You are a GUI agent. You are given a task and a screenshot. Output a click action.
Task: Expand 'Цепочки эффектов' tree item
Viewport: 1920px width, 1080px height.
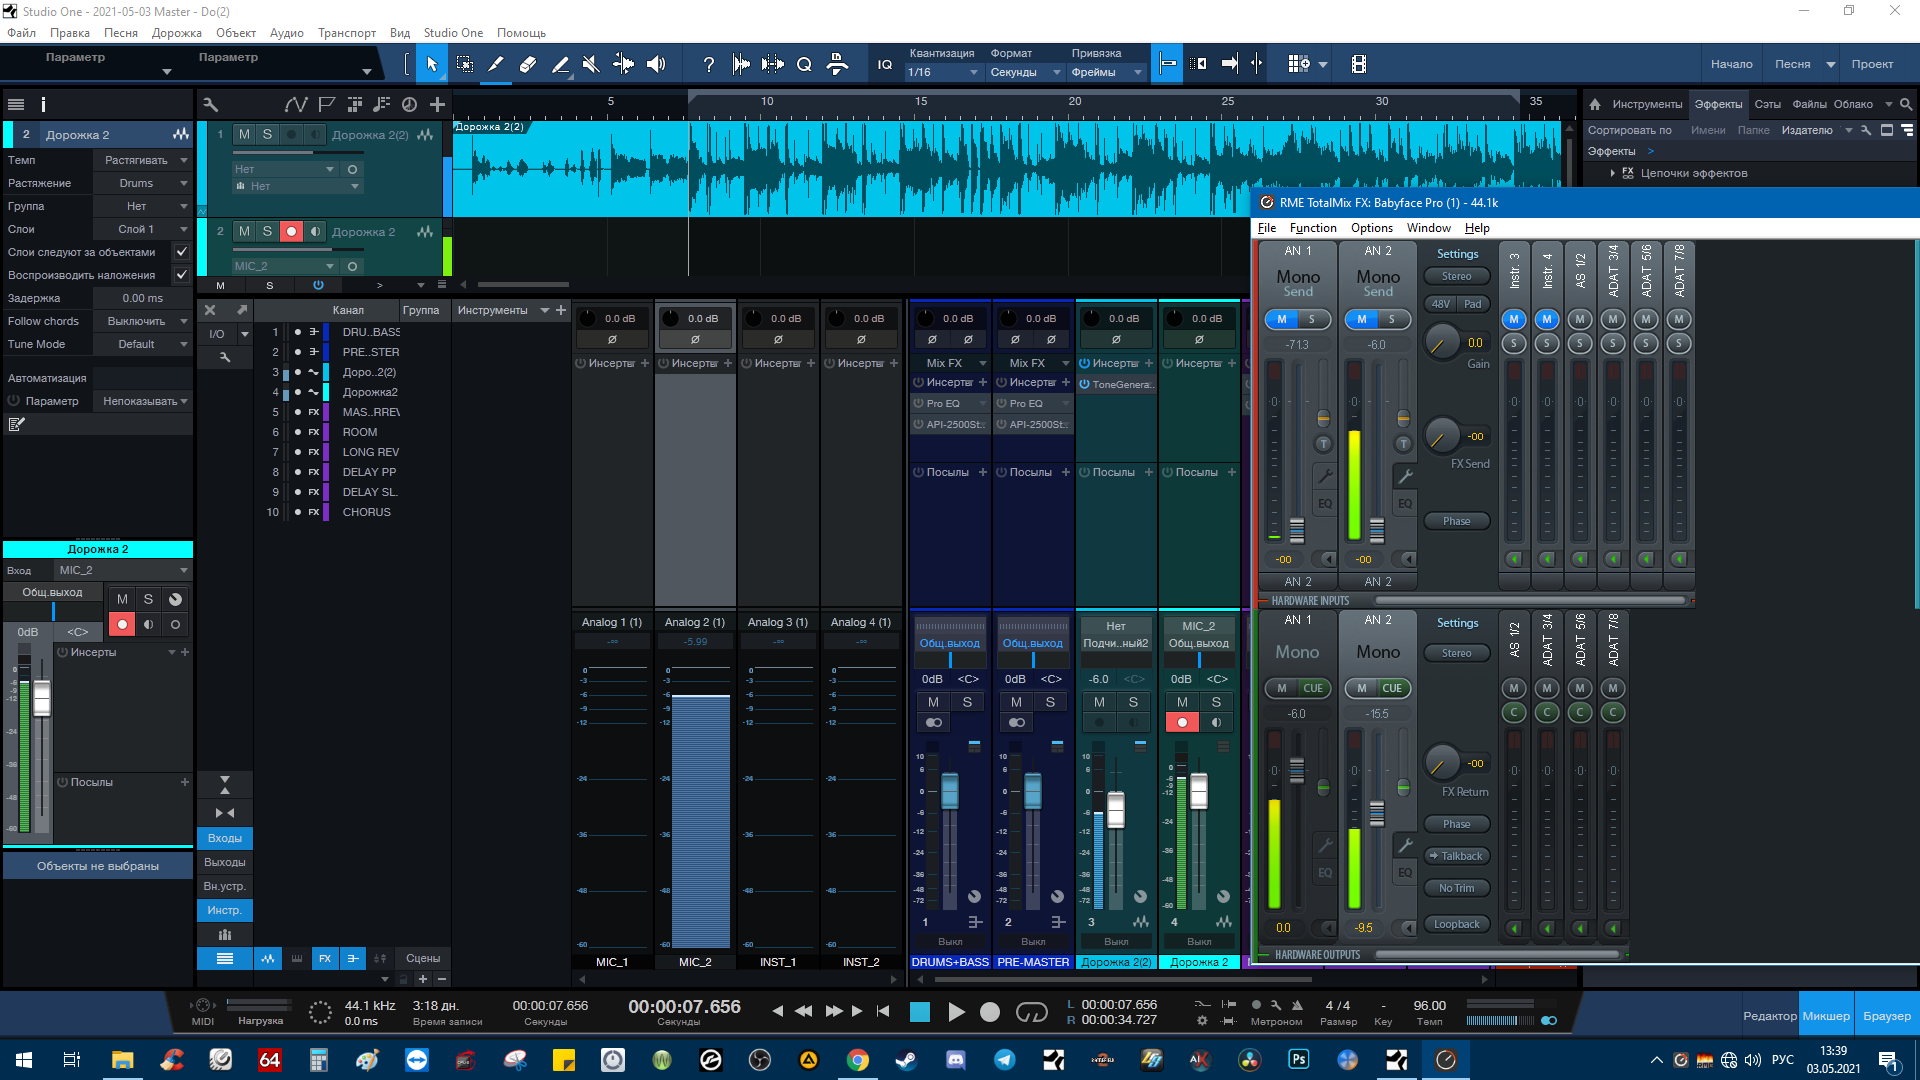coord(1613,173)
